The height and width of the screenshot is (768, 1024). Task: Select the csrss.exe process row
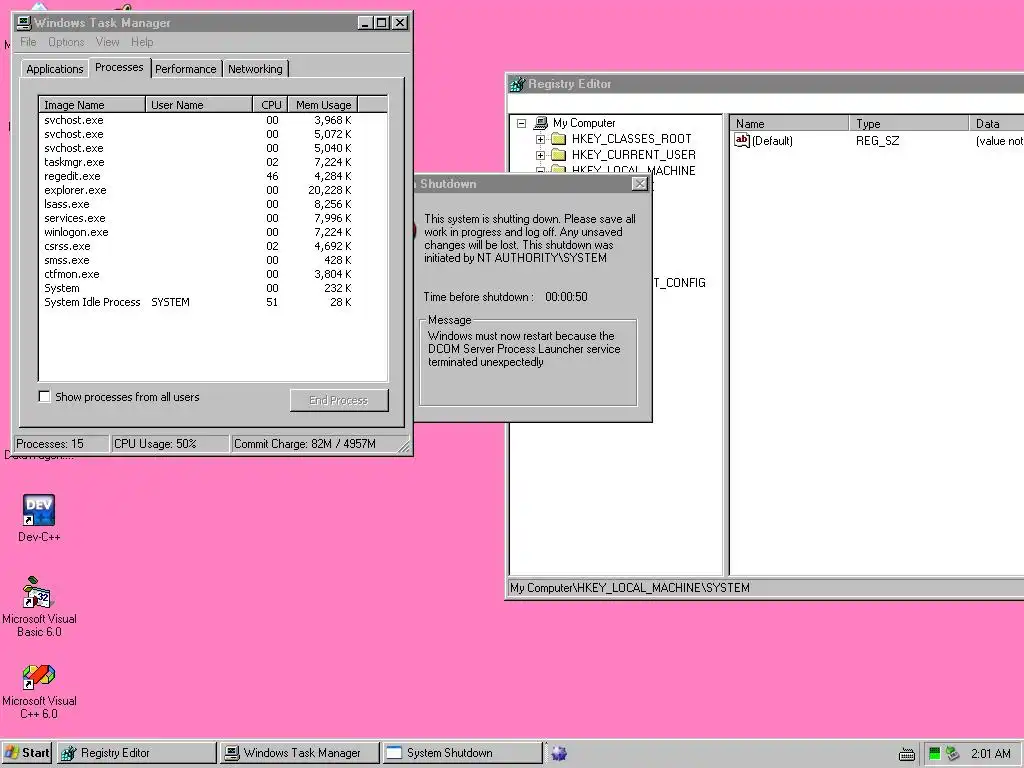point(212,246)
